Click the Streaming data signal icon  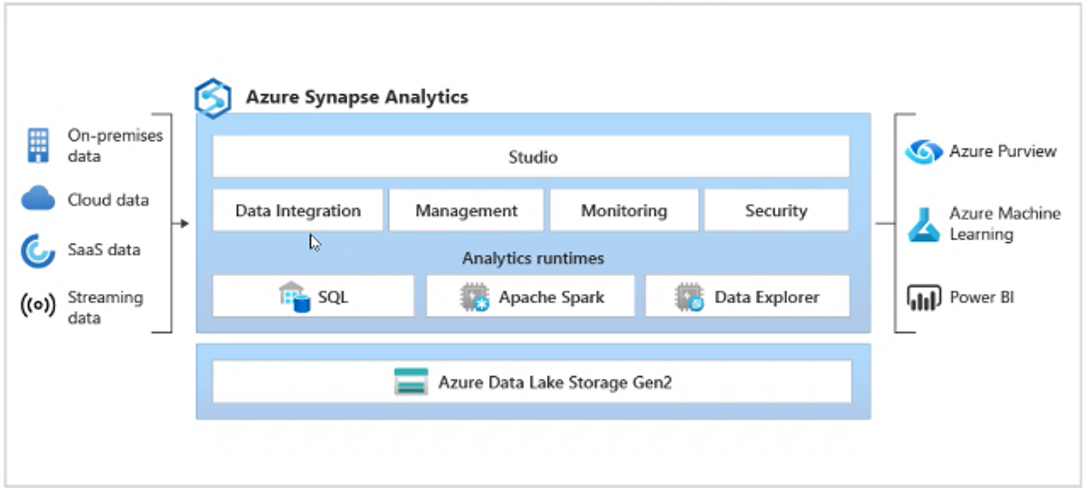(x=38, y=306)
